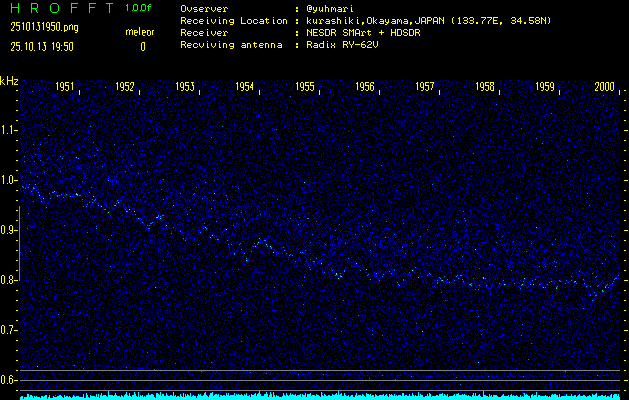Select the 2000 time marker
The height and width of the screenshot is (400, 629).
[x=604, y=88]
